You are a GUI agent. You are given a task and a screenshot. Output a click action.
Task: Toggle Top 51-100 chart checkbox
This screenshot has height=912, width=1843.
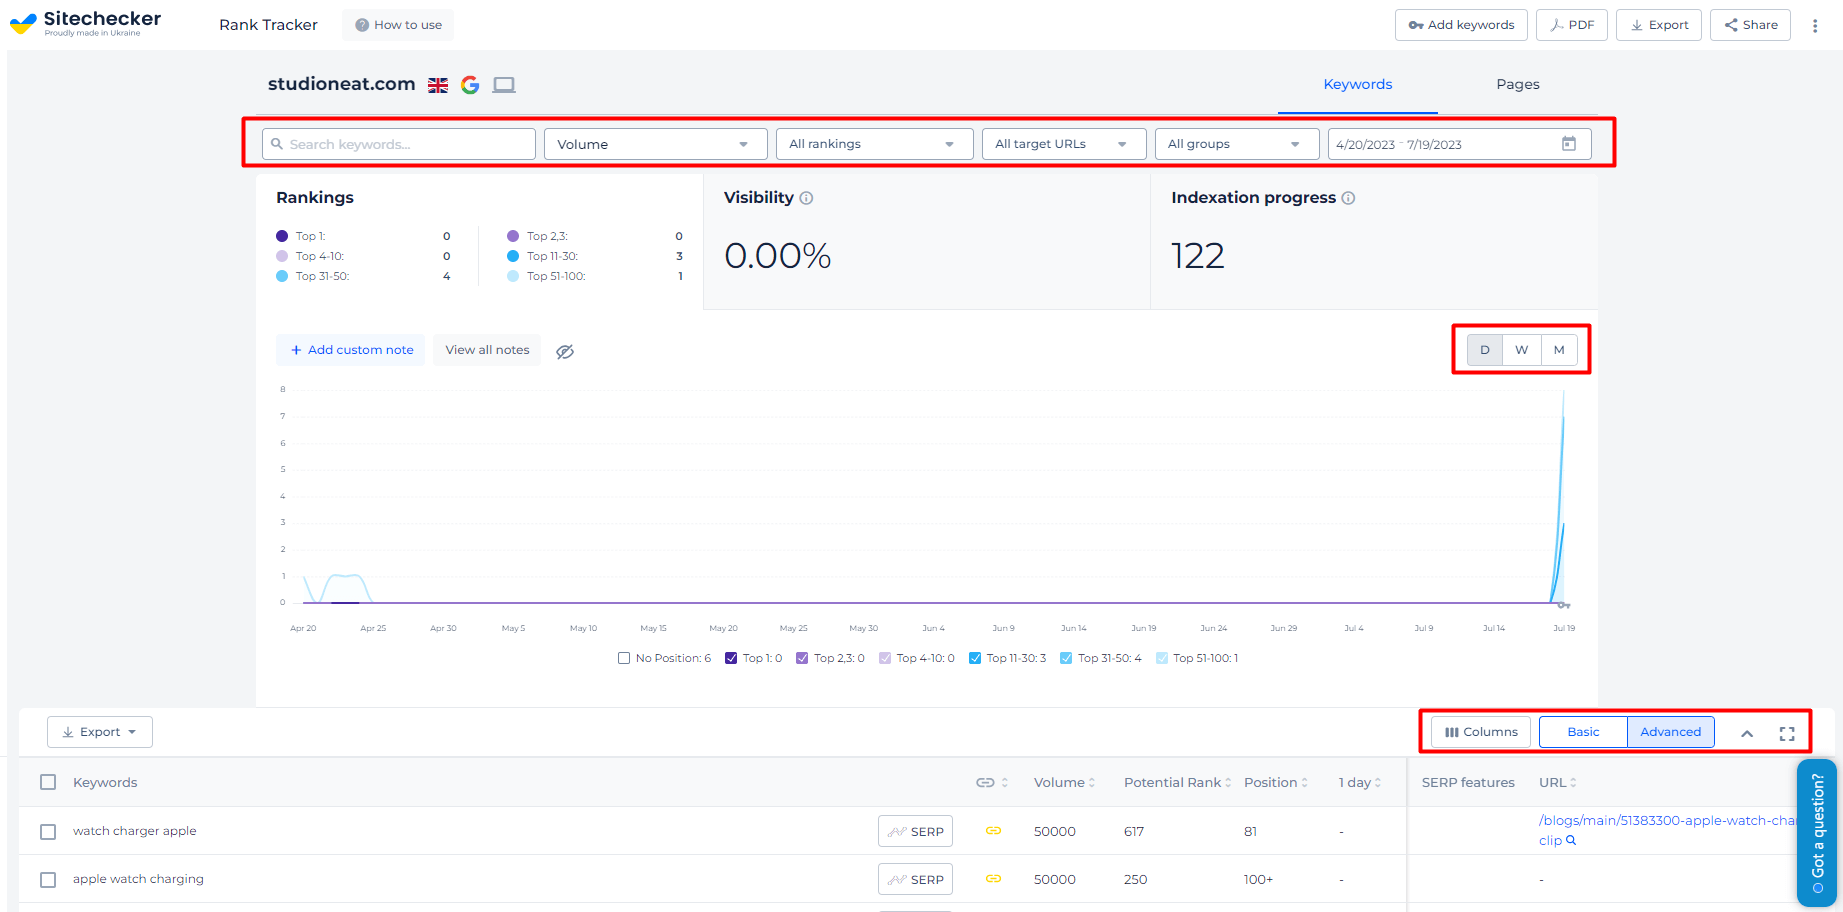coord(1161,658)
